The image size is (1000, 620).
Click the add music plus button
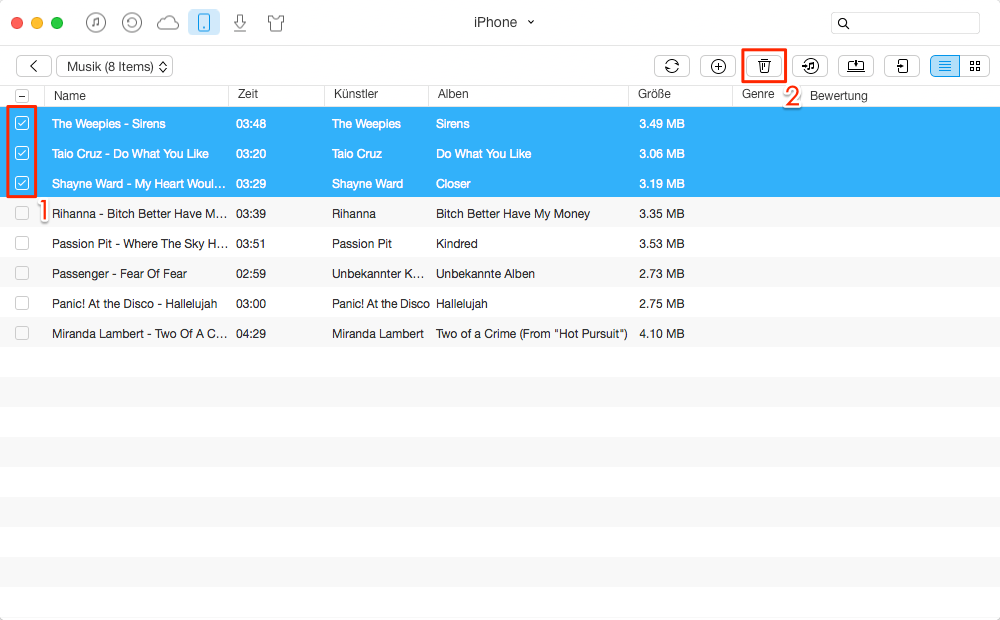tap(718, 66)
